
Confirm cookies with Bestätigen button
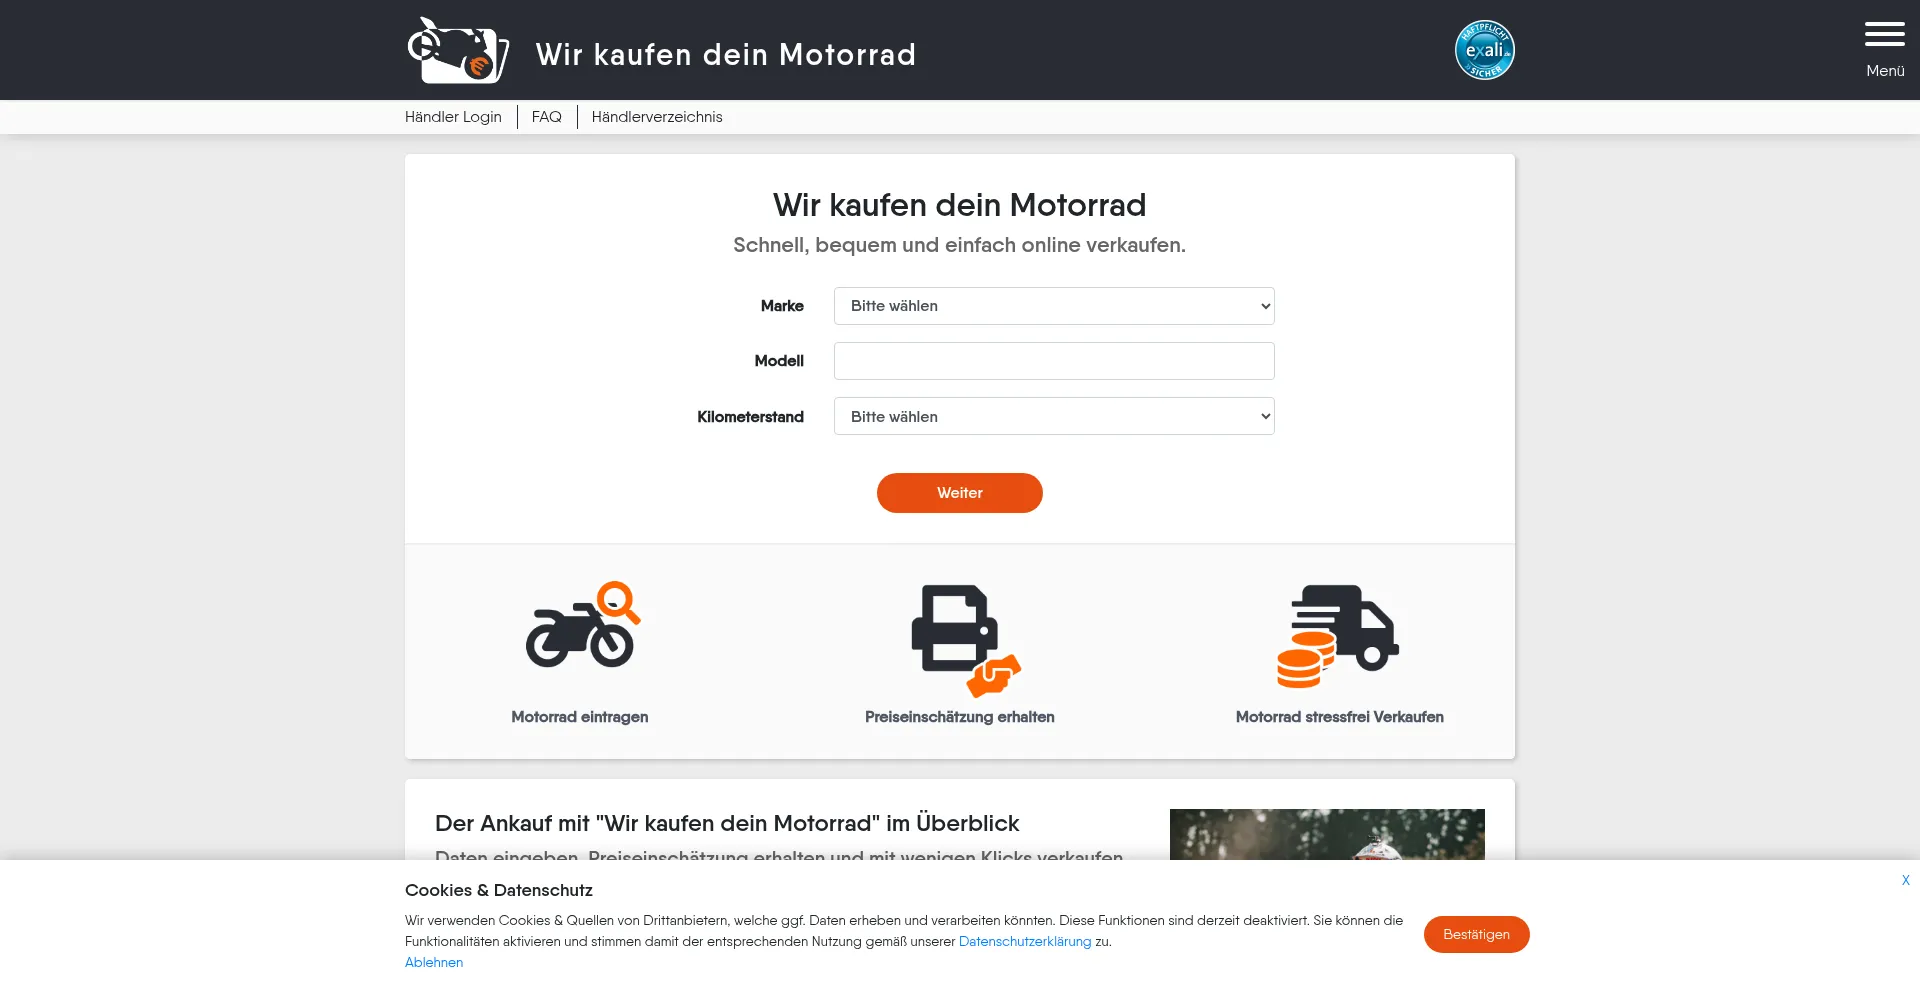pos(1476,934)
